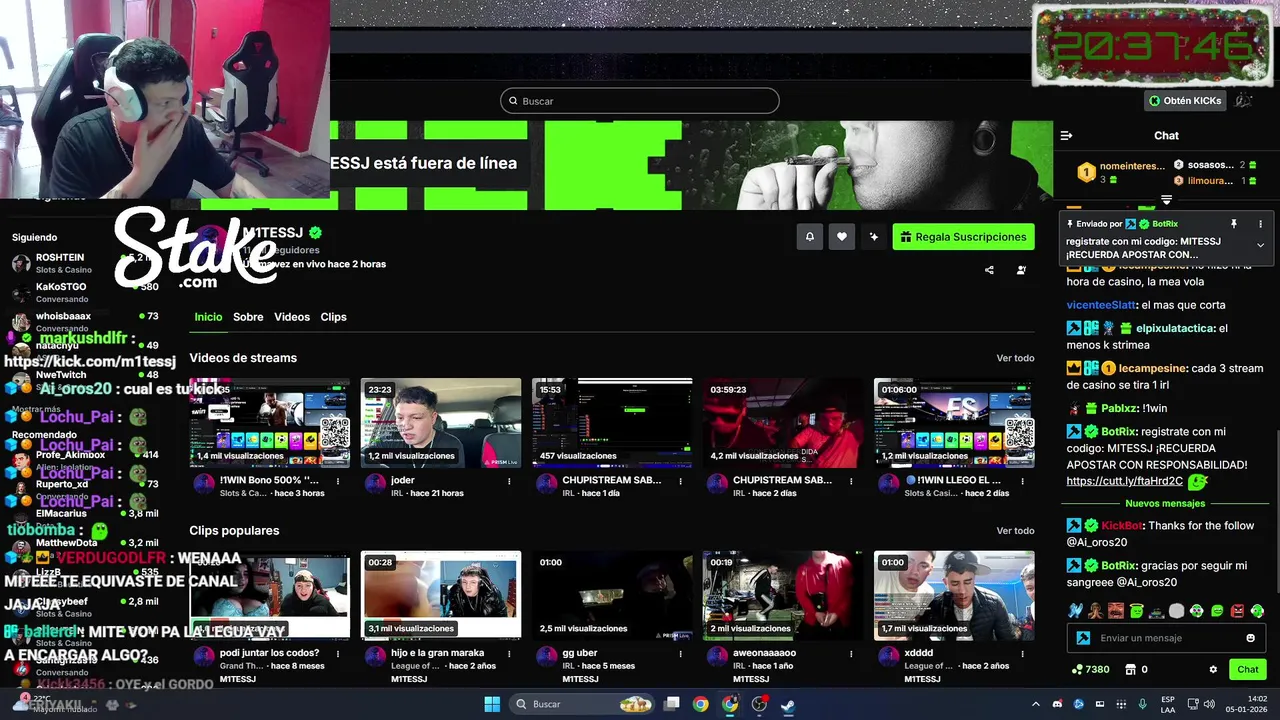Screen dimensions: 1280x720
Task: Play the hijo e la gran maraka clip
Action: (441, 596)
